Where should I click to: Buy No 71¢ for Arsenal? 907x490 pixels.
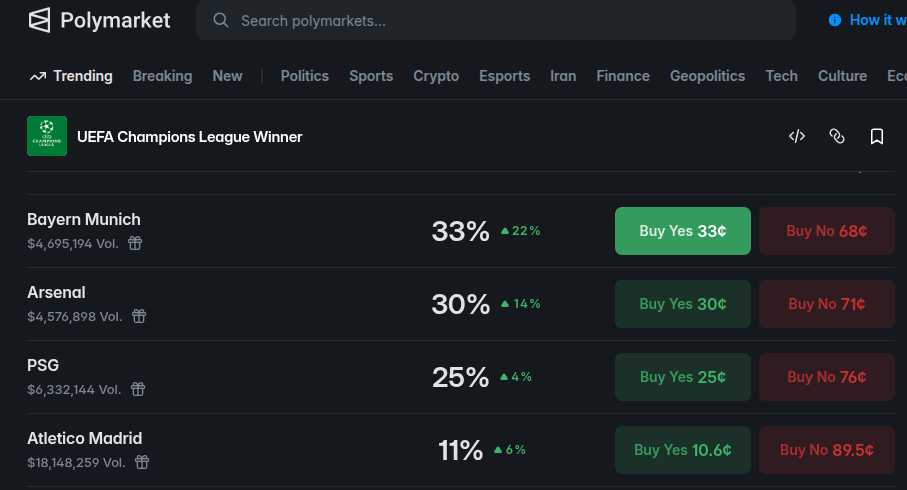click(826, 304)
